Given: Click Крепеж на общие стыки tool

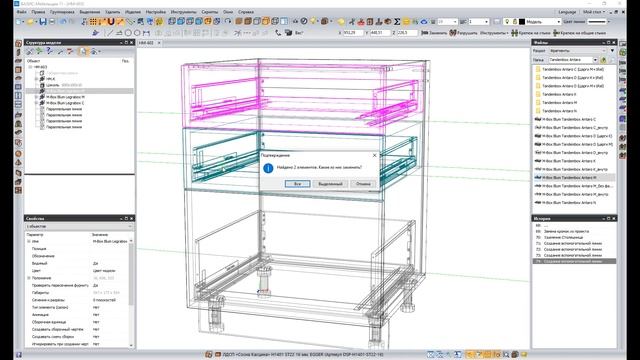Looking at the screenshot, I should [580, 33].
